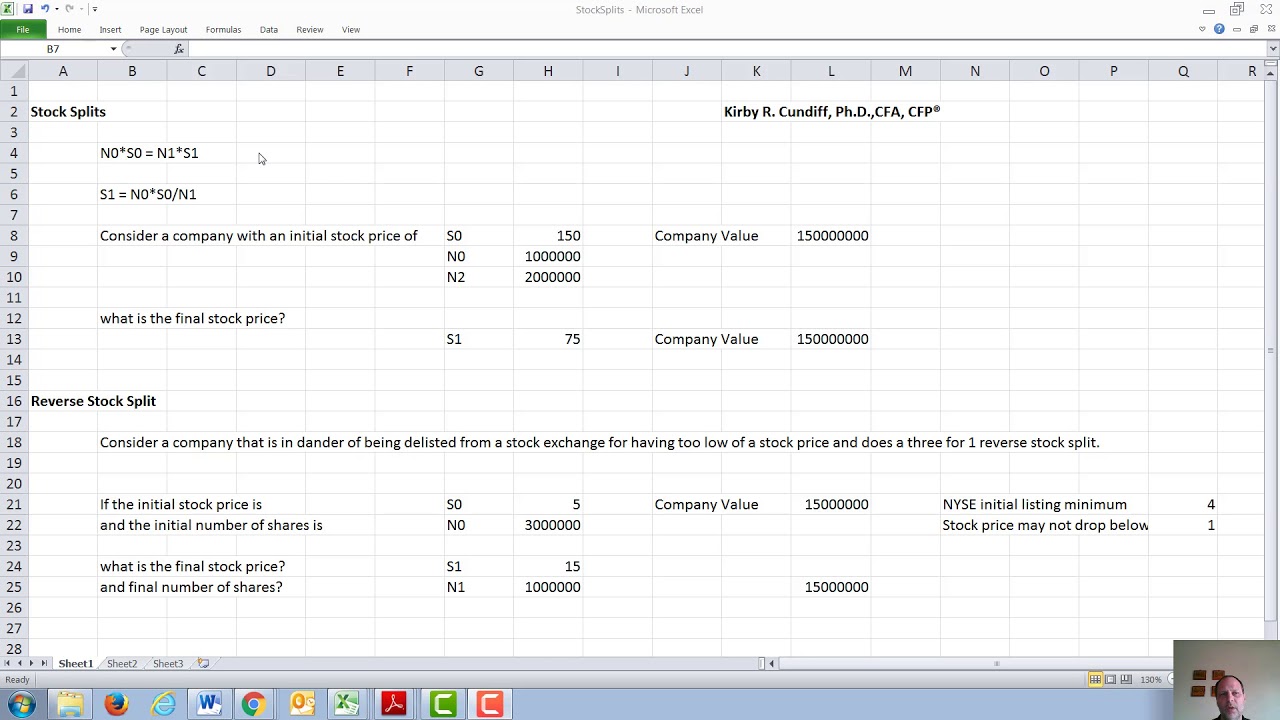The height and width of the screenshot is (720, 1280).
Task: Select the NYSE initial listing minimum value 4
Action: coord(1183,505)
